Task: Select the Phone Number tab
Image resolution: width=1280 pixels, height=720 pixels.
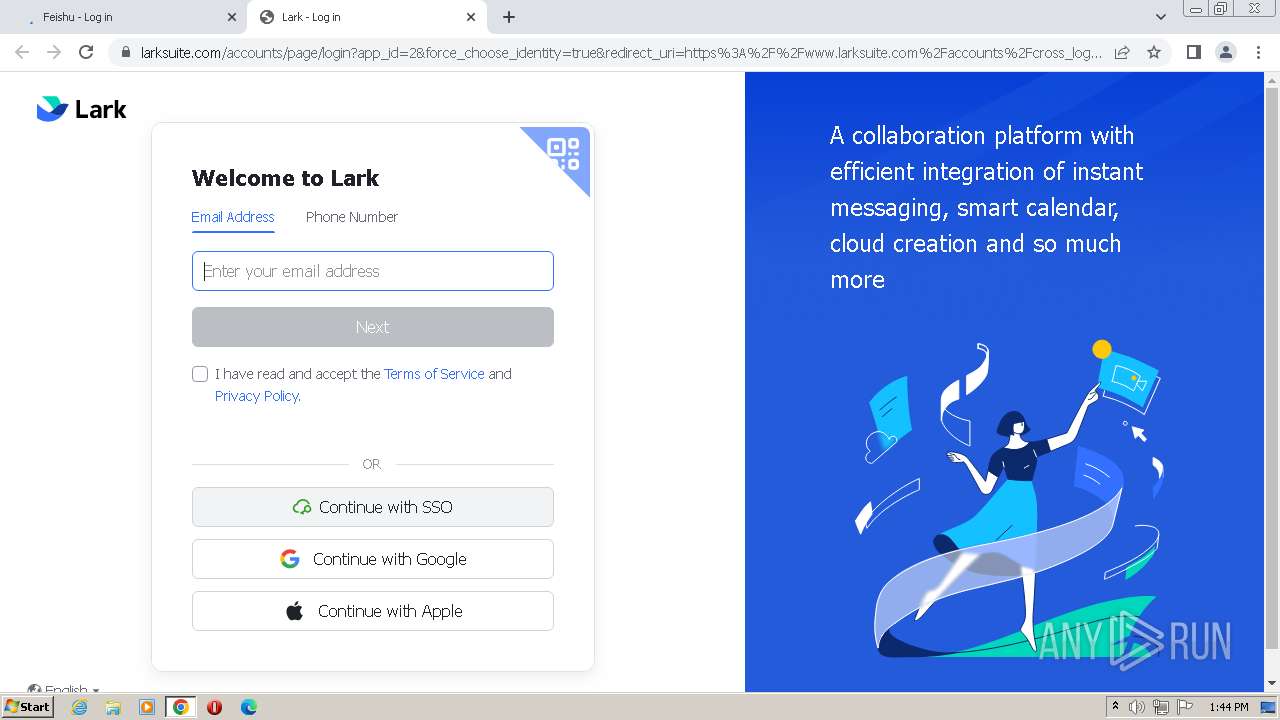Action: 352,217
